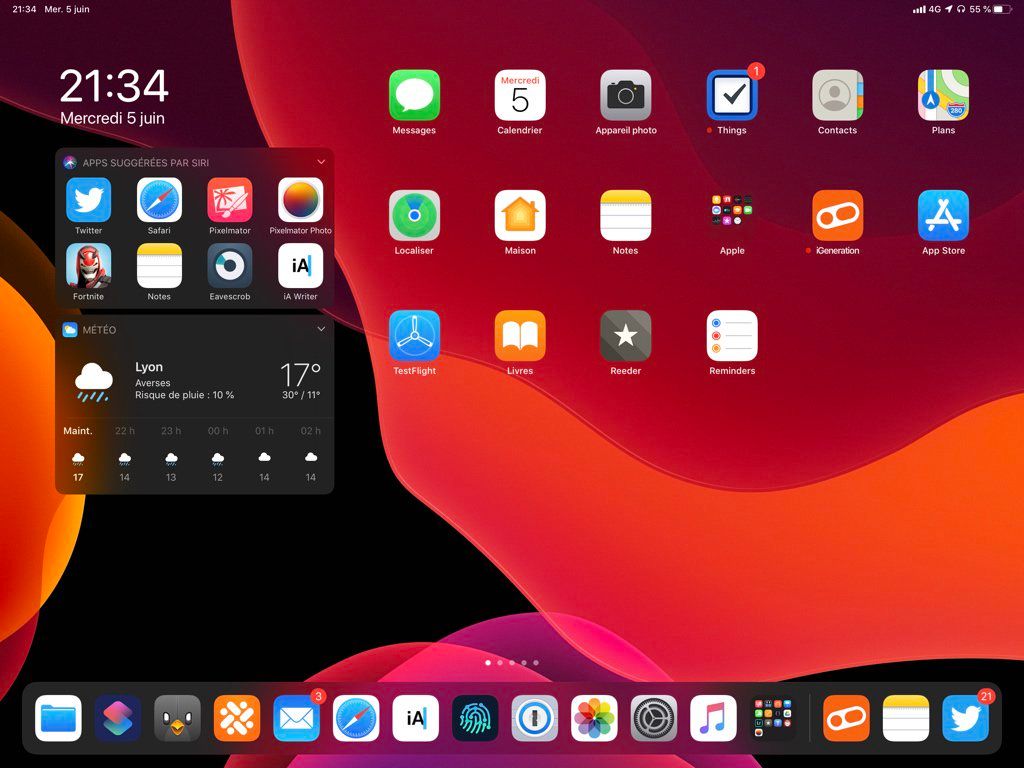Launch Pixelmator from Siri suggestions
The height and width of the screenshot is (768, 1024).
coord(230,200)
